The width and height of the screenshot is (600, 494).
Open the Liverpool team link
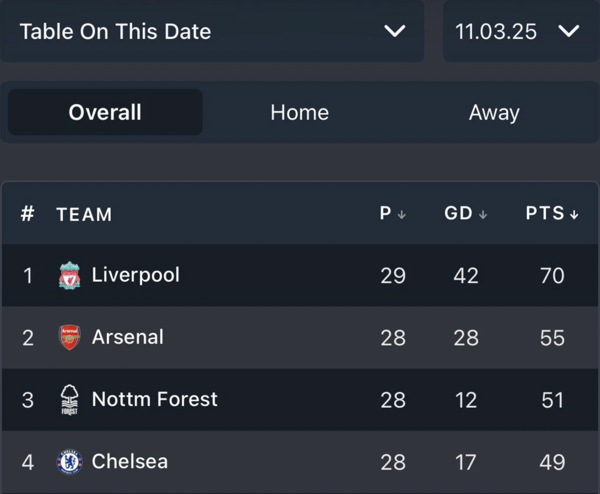point(135,275)
